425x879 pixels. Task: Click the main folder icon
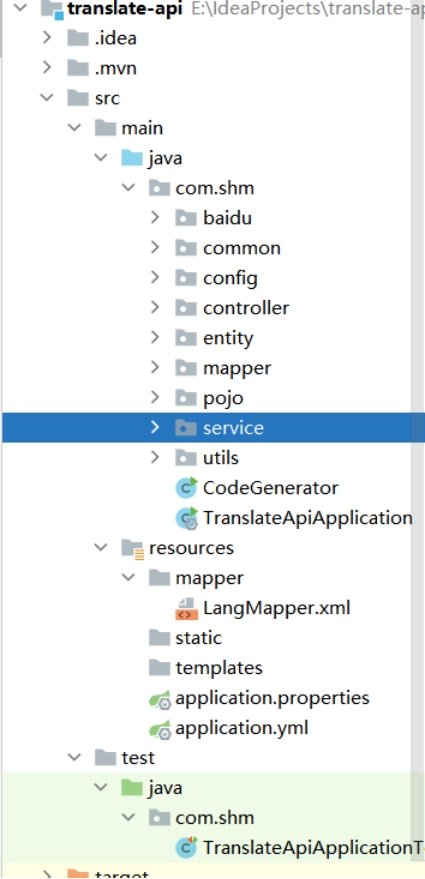pyautogui.click(x=105, y=128)
